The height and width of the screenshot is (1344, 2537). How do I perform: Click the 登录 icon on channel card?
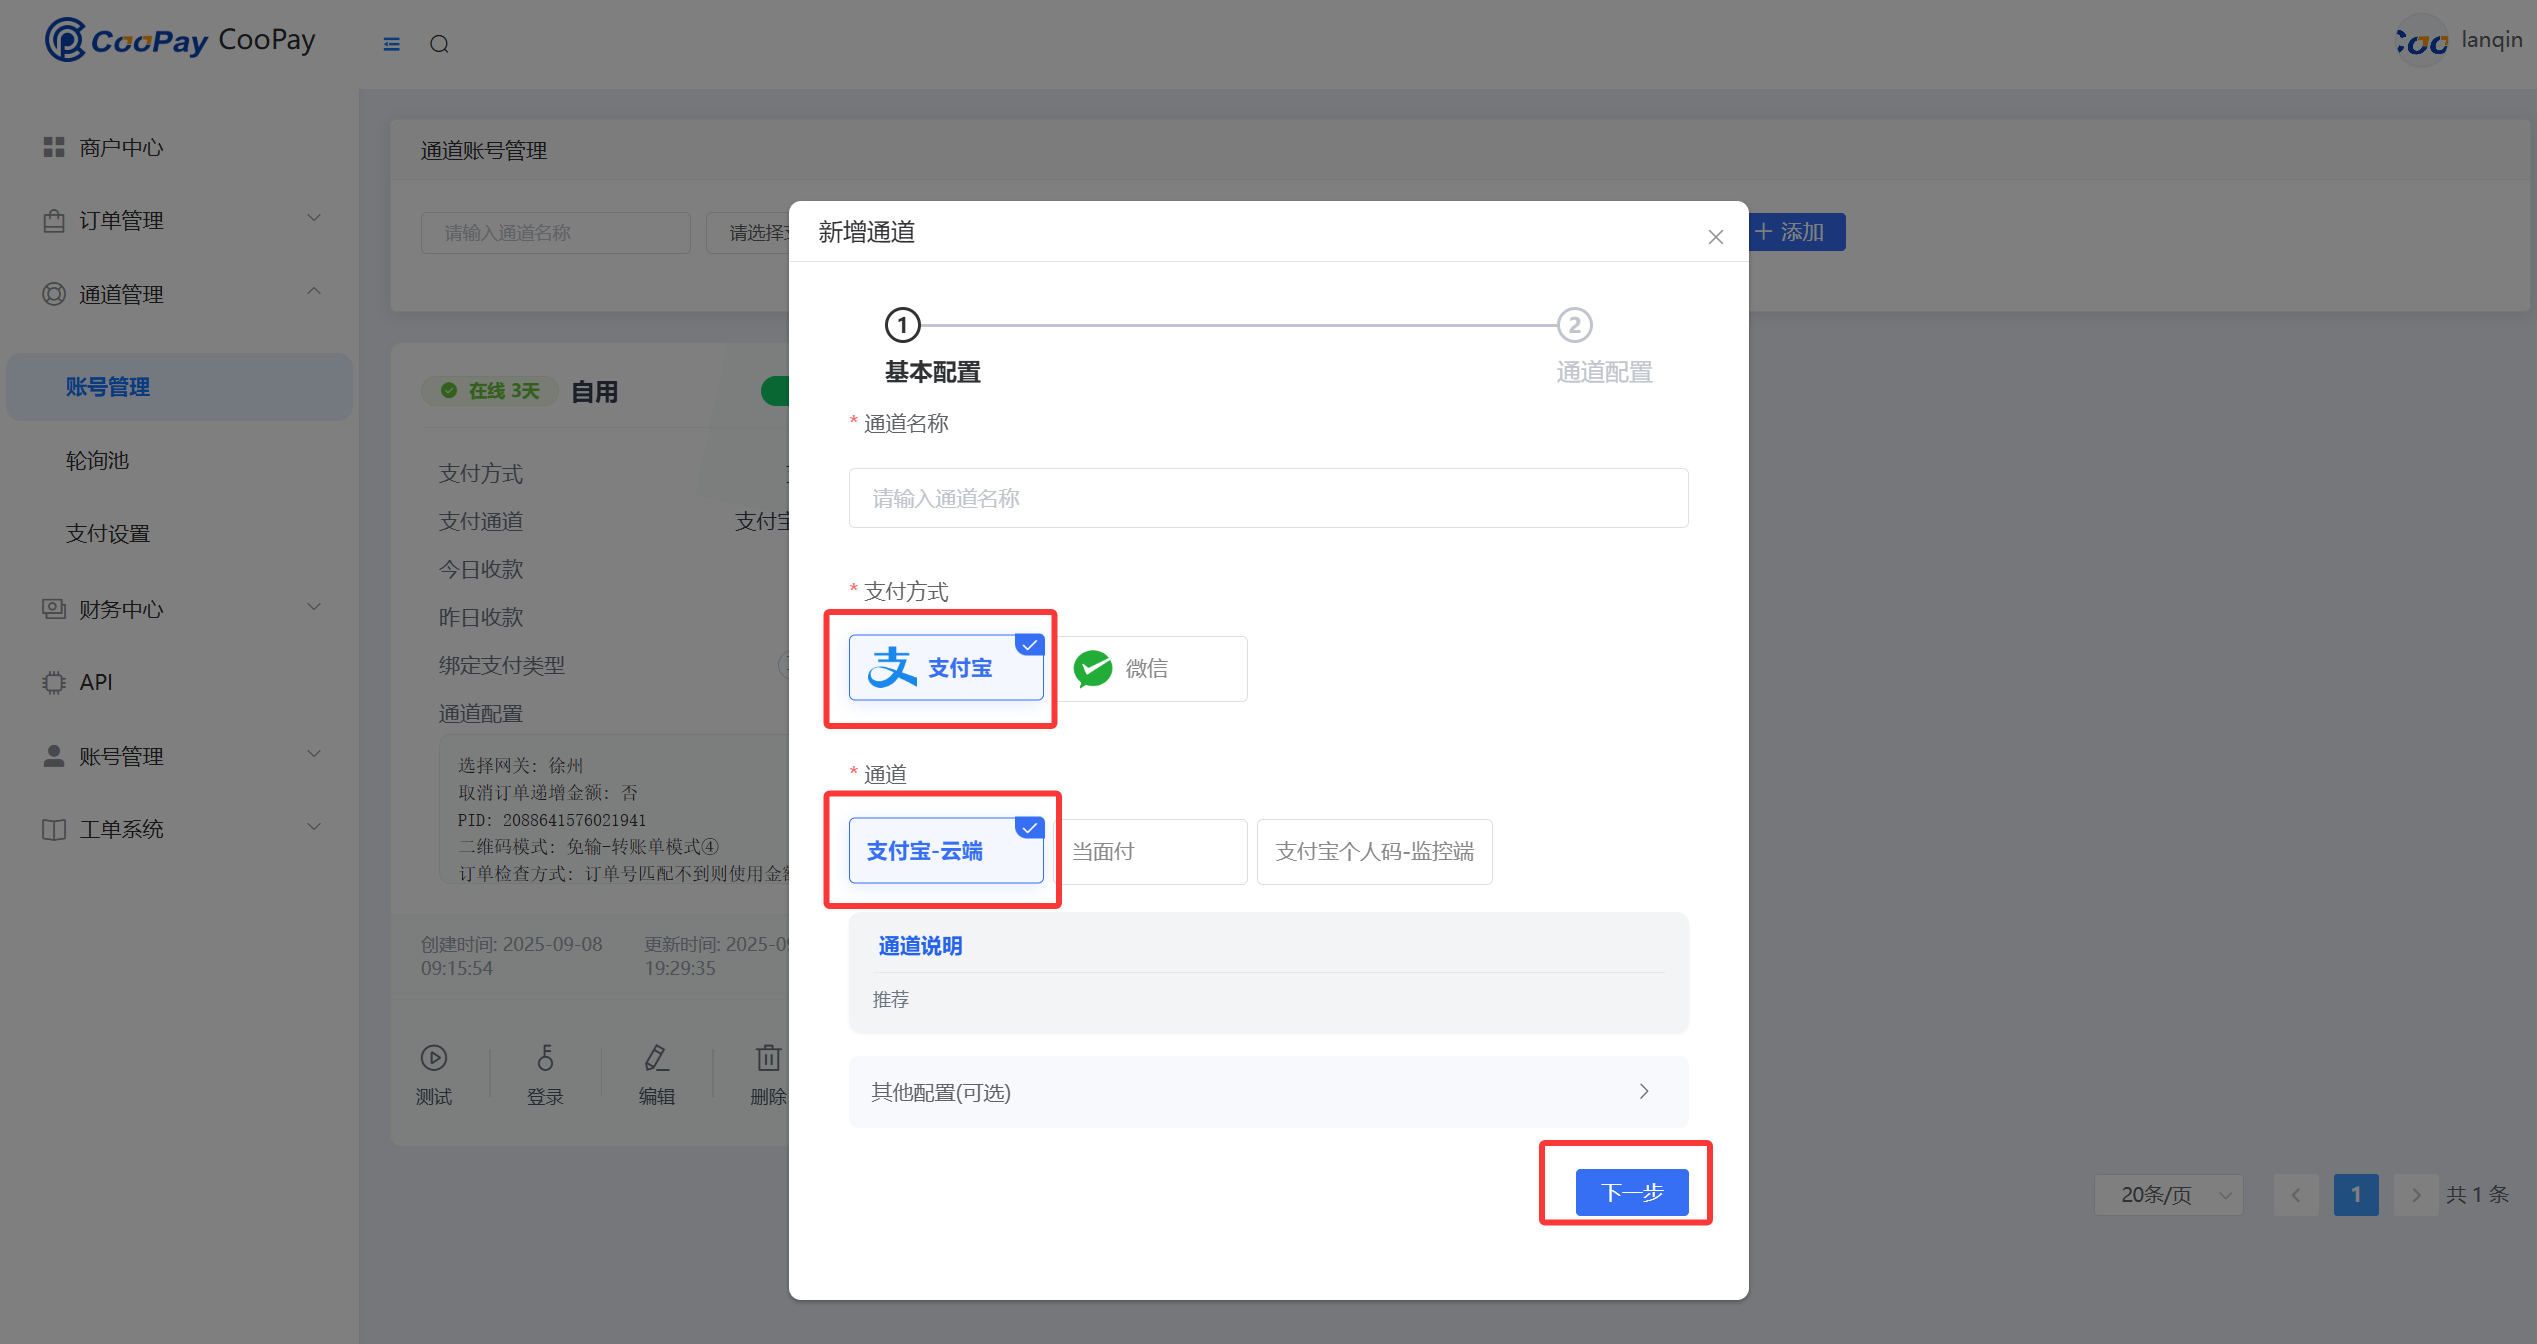pyautogui.click(x=545, y=1058)
